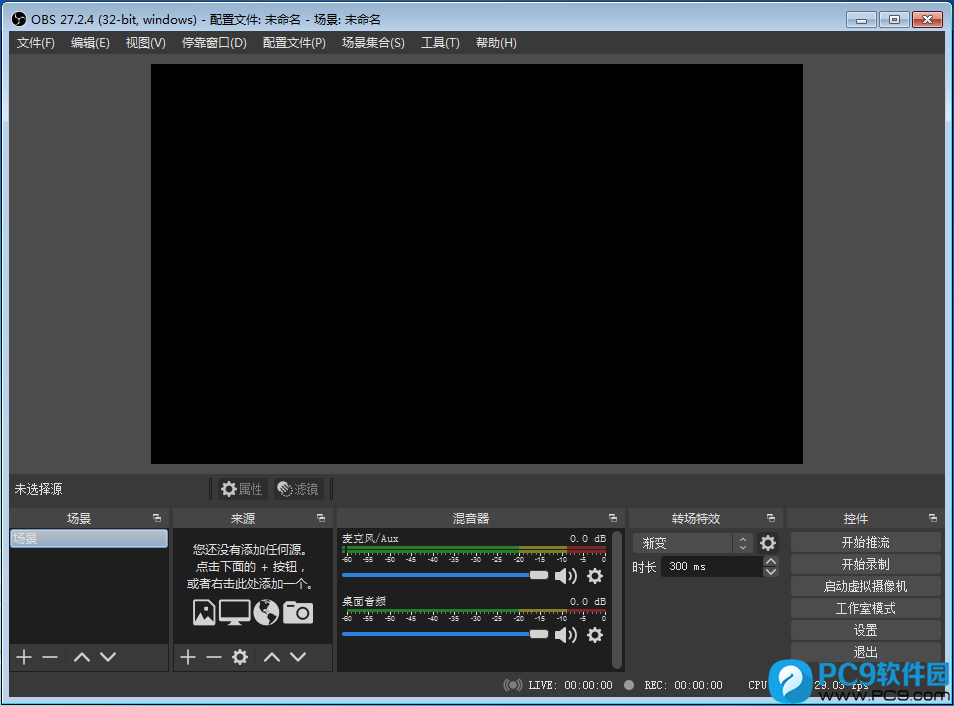Click the 未选择源 label

point(38,489)
